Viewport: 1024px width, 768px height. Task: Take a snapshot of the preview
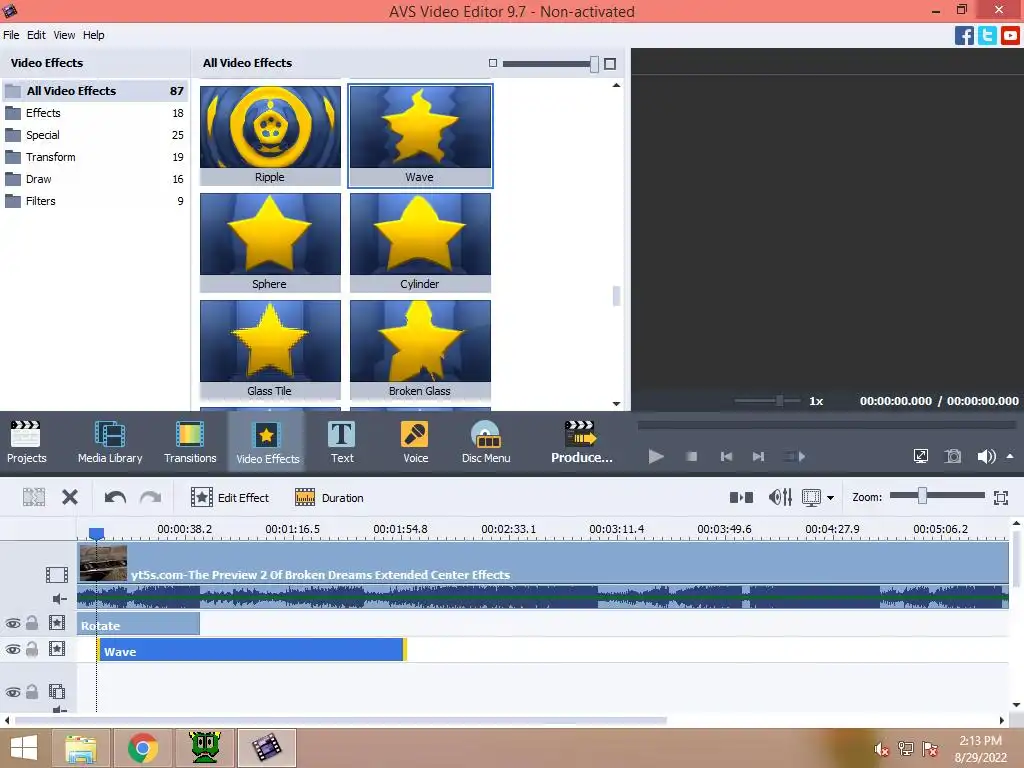[953, 456]
